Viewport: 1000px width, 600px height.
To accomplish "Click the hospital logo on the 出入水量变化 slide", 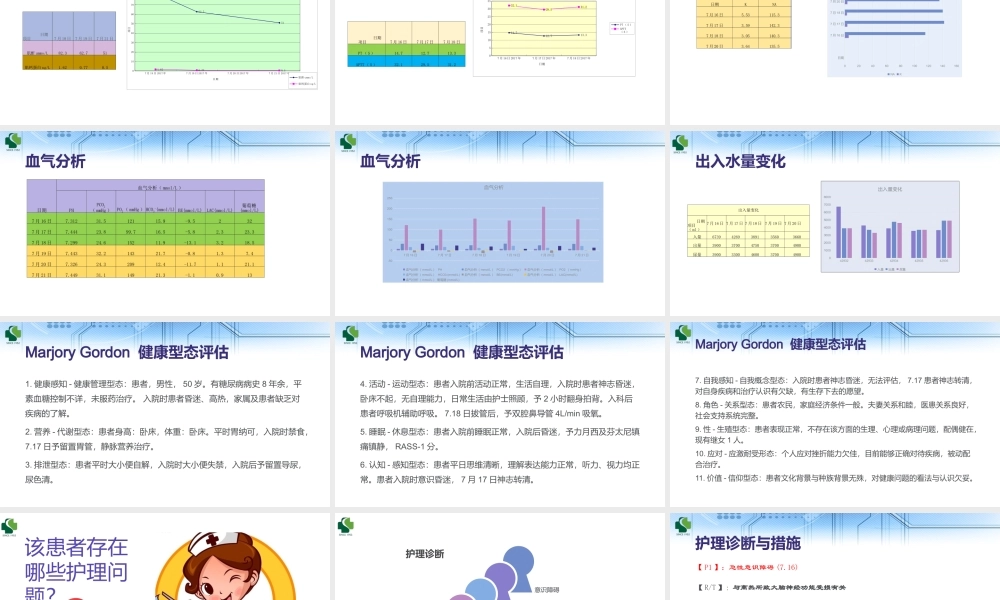I will click(681, 139).
